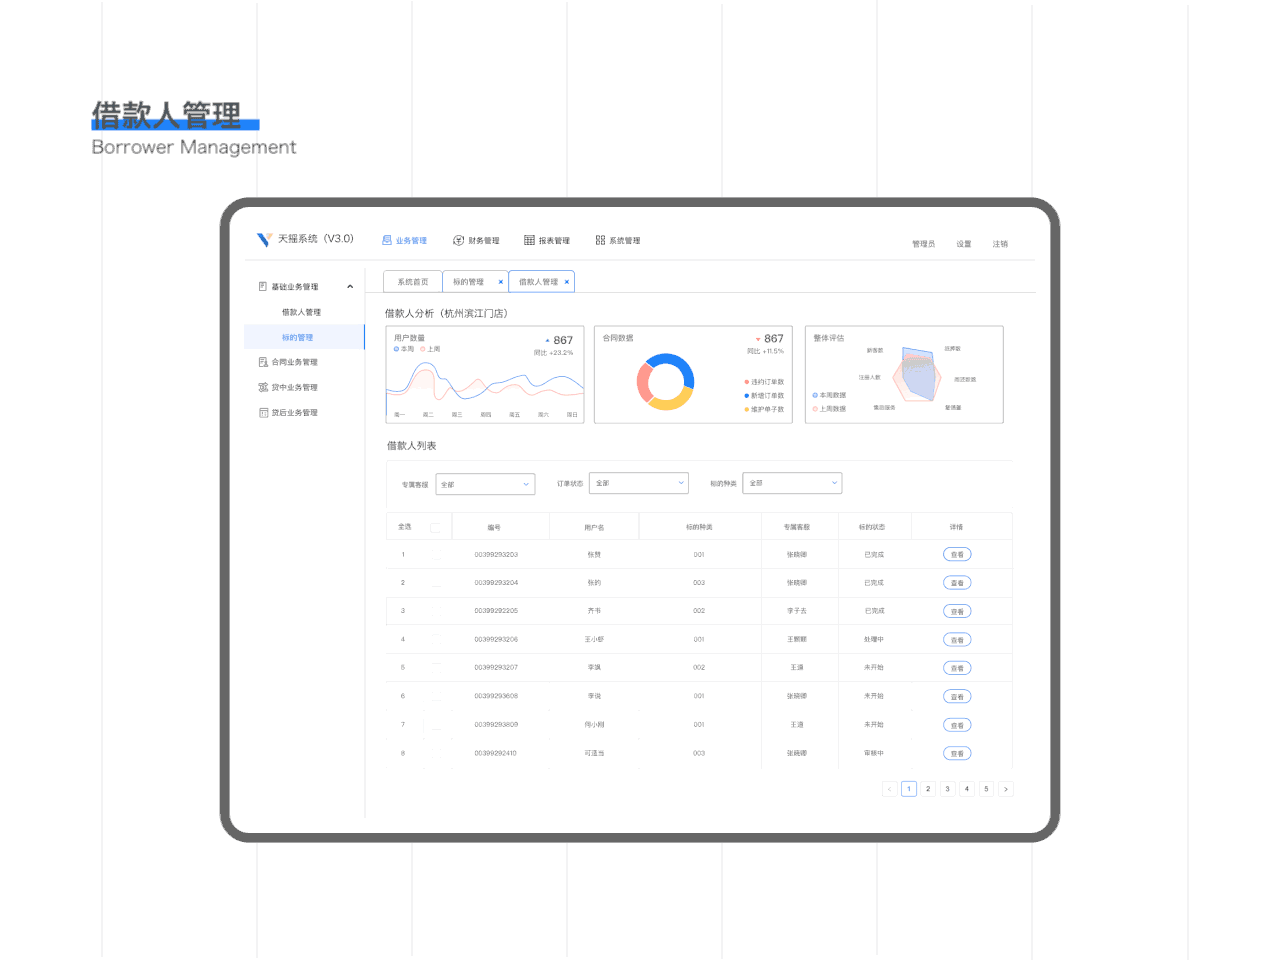Click 查看 for record 00399293809
The width and height of the screenshot is (1280, 960).
[x=957, y=725]
